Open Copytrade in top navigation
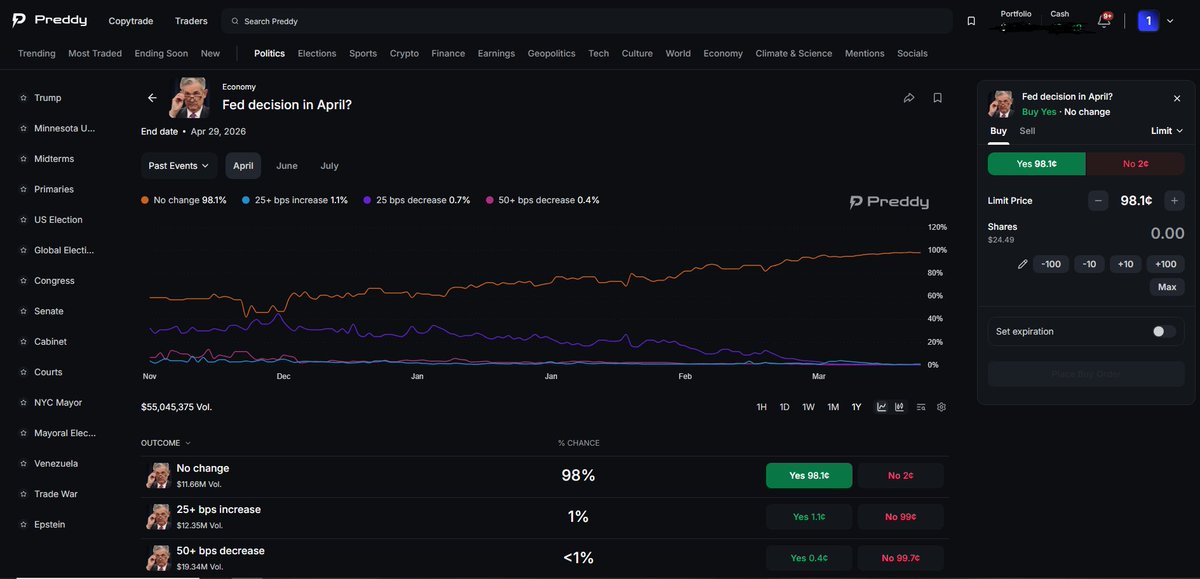 [131, 21]
